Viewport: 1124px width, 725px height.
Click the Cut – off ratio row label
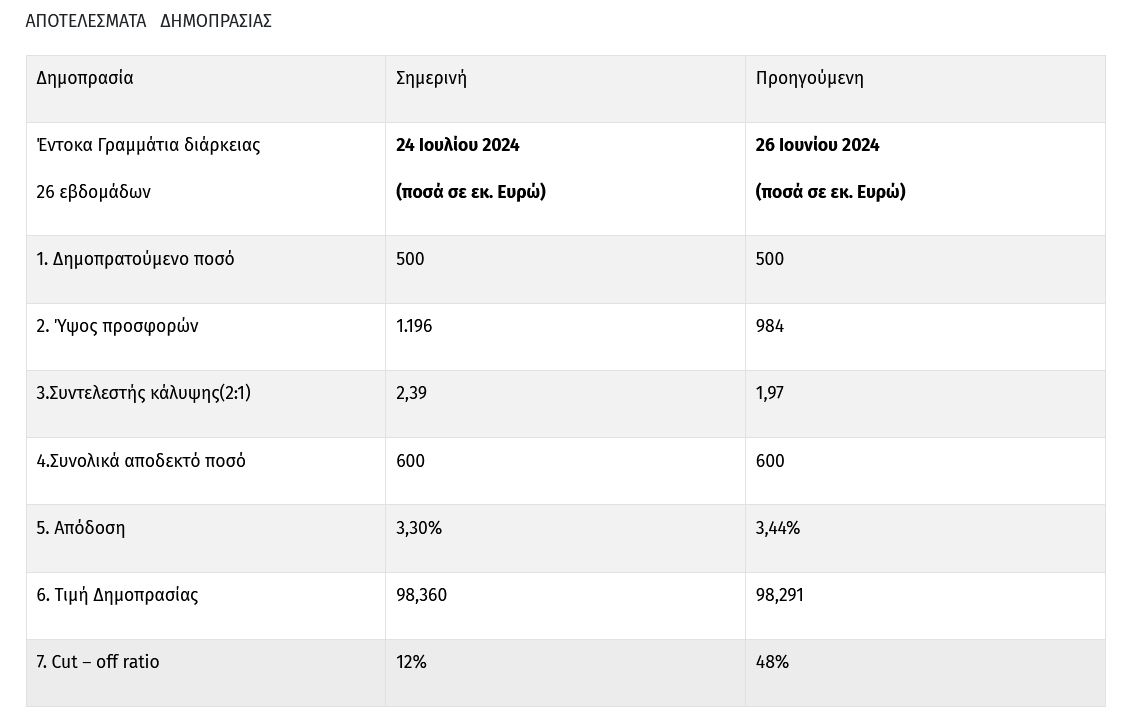(98, 662)
